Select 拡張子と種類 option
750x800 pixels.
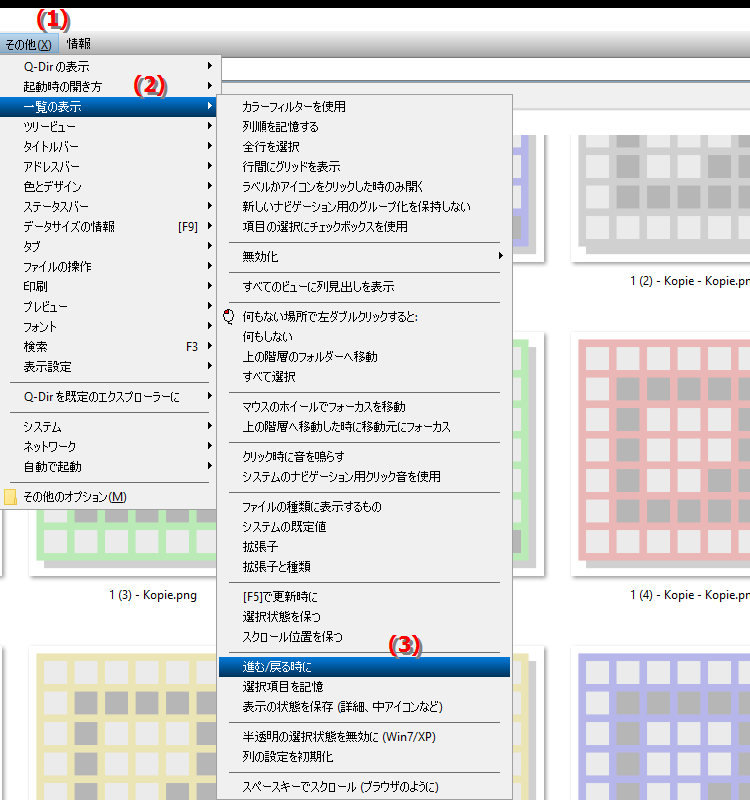[364, 566]
